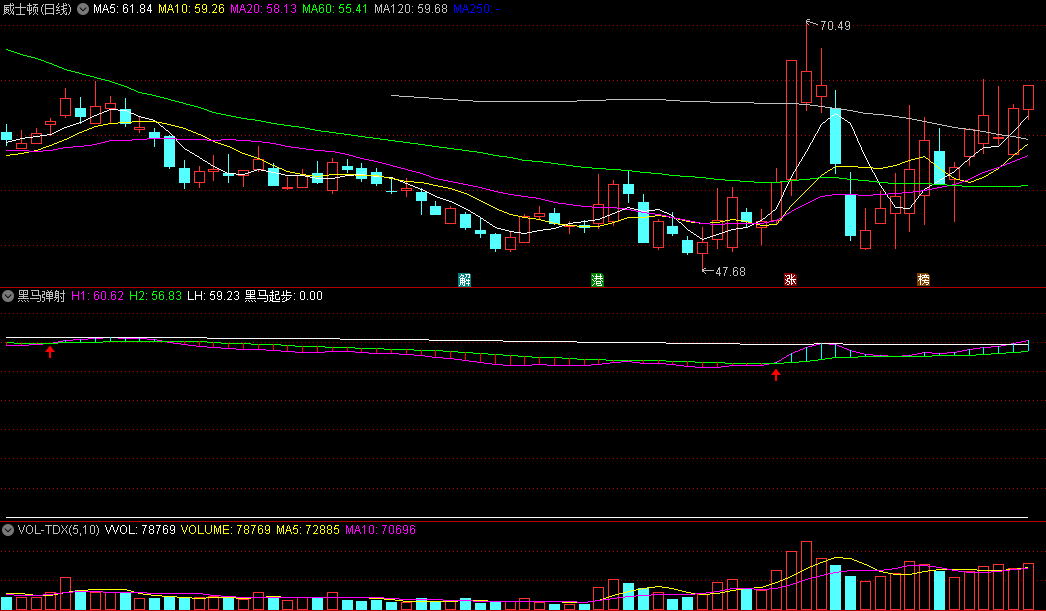The height and width of the screenshot is (611, 1046).
Task: Open the 榜 event marker icon
Action: tap(923, 279)
